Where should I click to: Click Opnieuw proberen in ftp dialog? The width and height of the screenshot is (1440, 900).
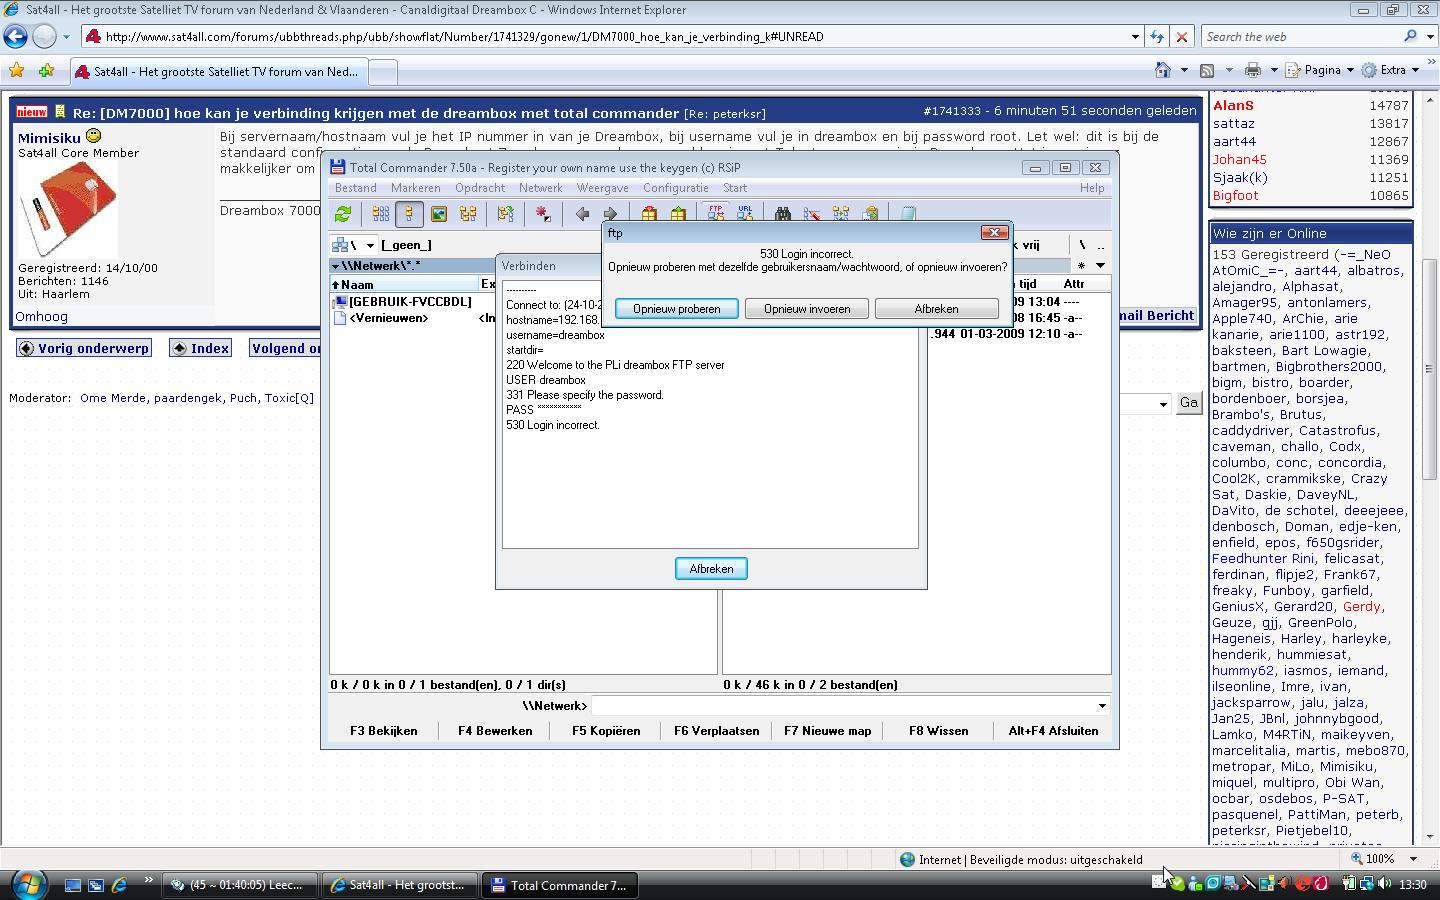click(677, 309)
